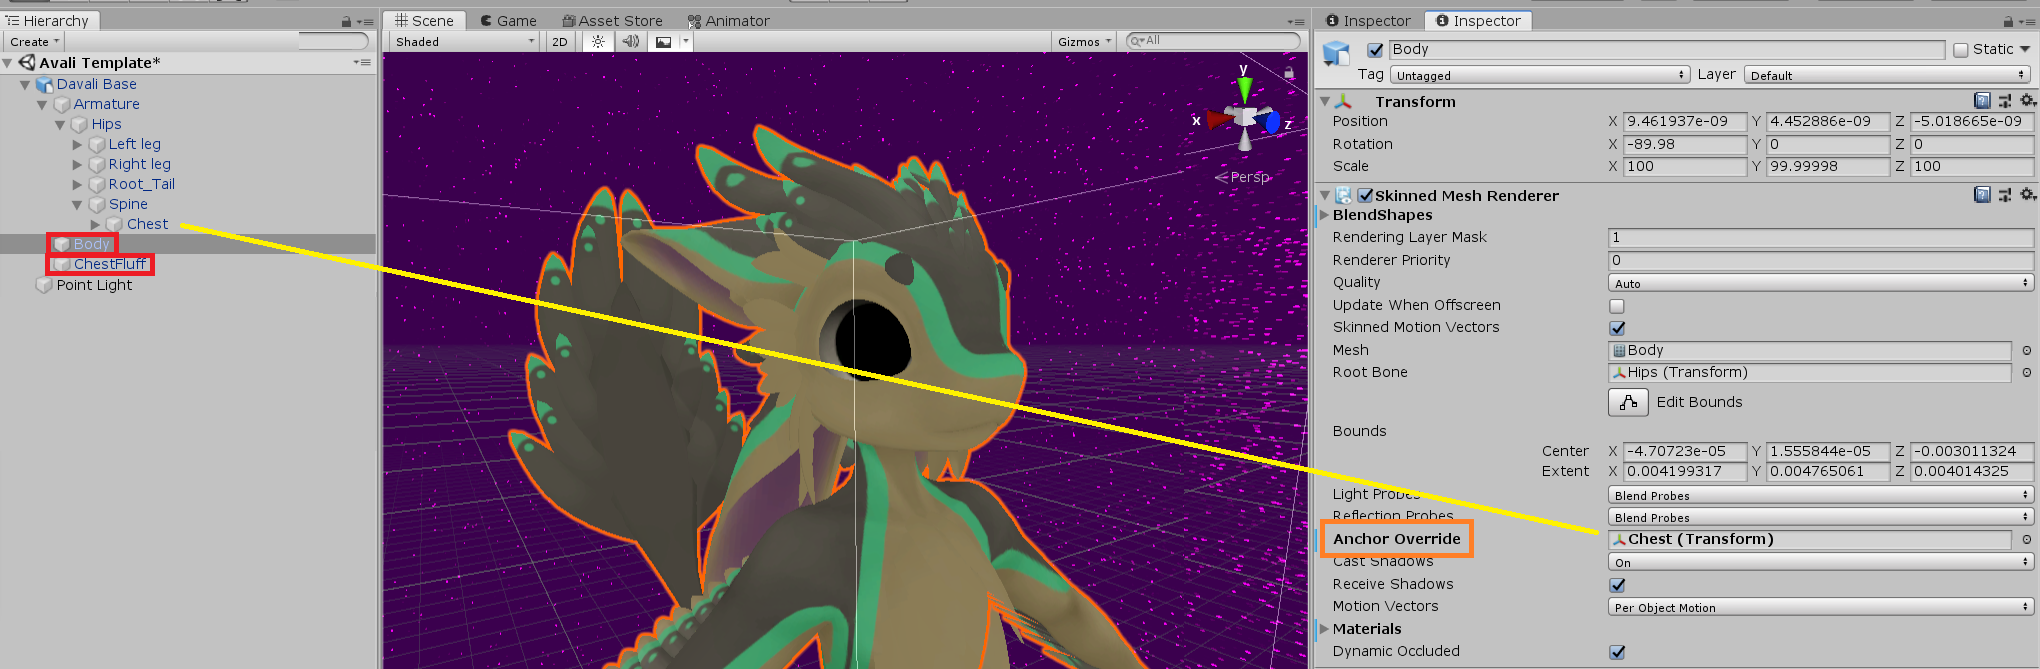Screen dimensions: 2040x669
Task: Click the Edit Bounds icon button
Action: [x=1628, y=402]
